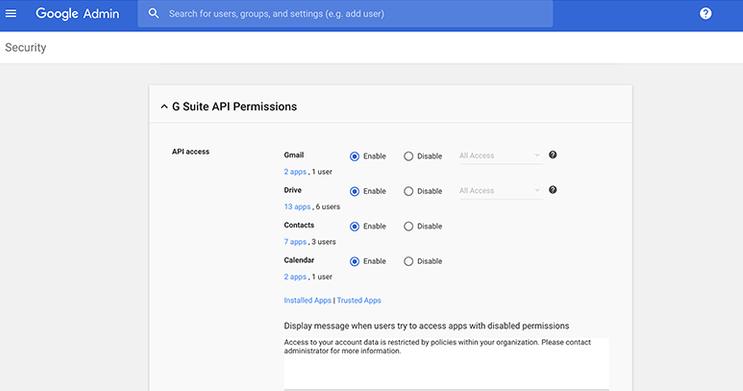Open the Drive 13 apps link

point(297,207)
